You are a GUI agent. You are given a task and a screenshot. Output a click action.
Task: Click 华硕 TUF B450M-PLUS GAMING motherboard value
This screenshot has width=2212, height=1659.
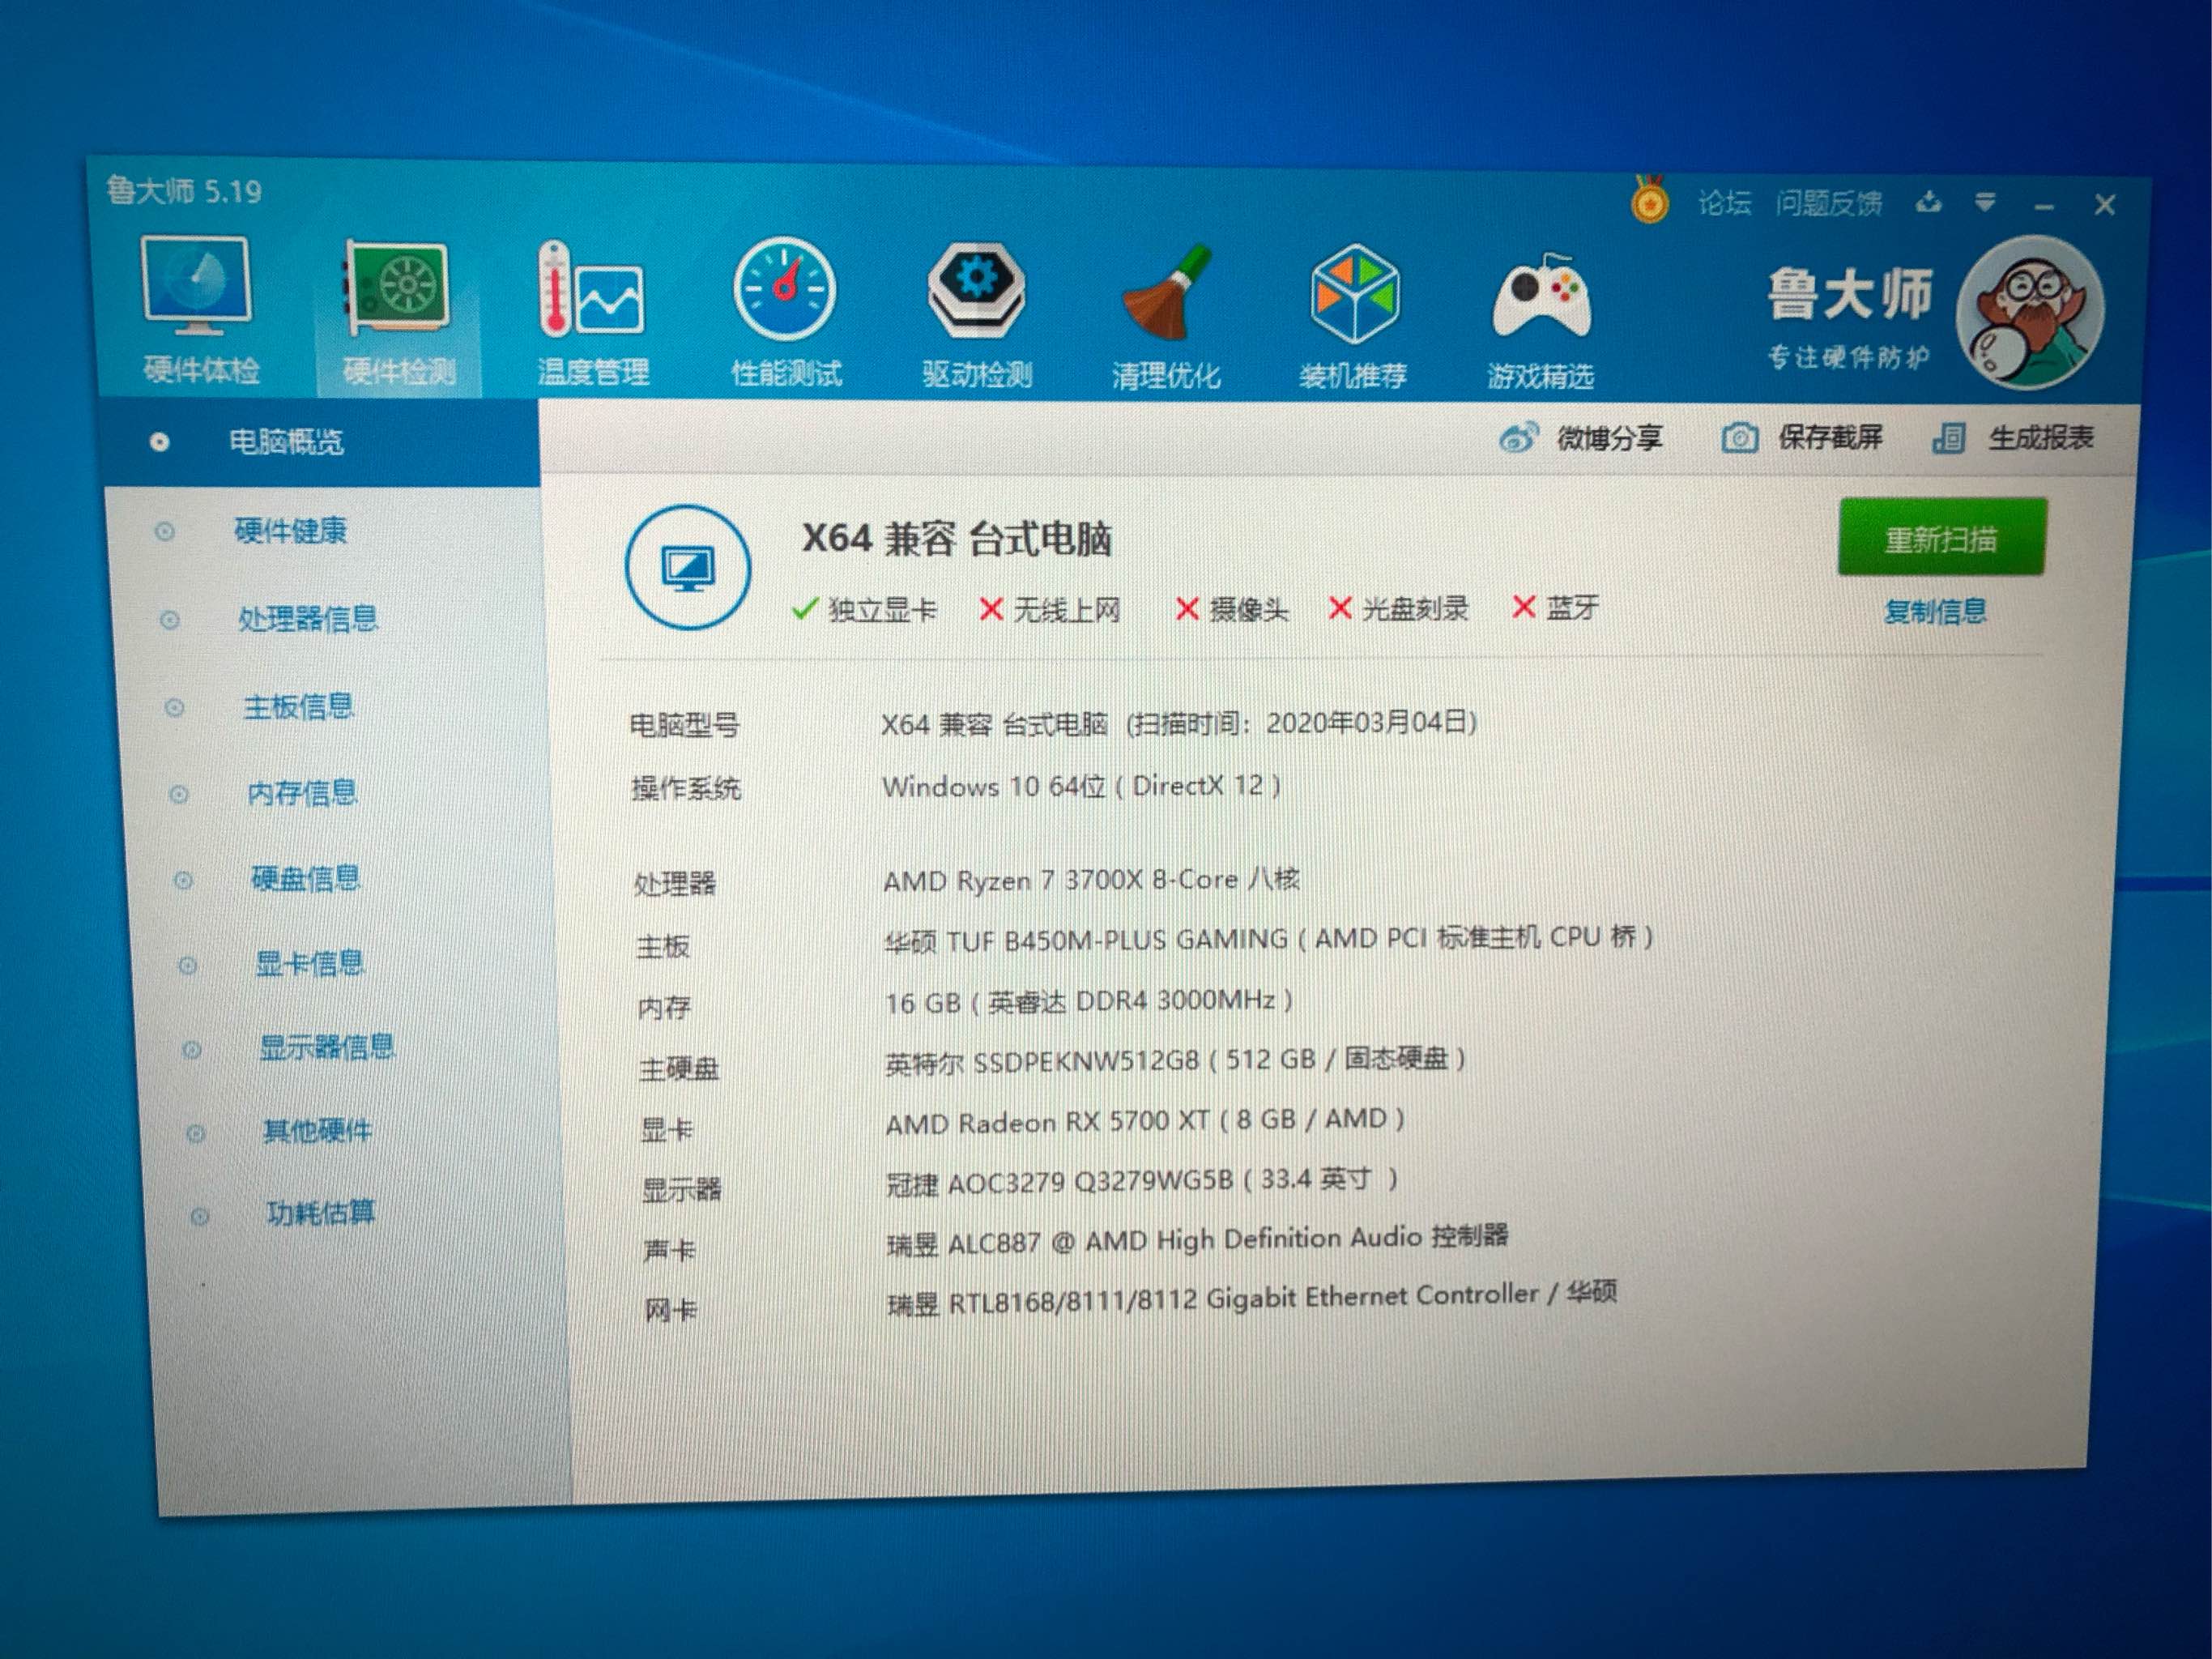click(1268, 939)
